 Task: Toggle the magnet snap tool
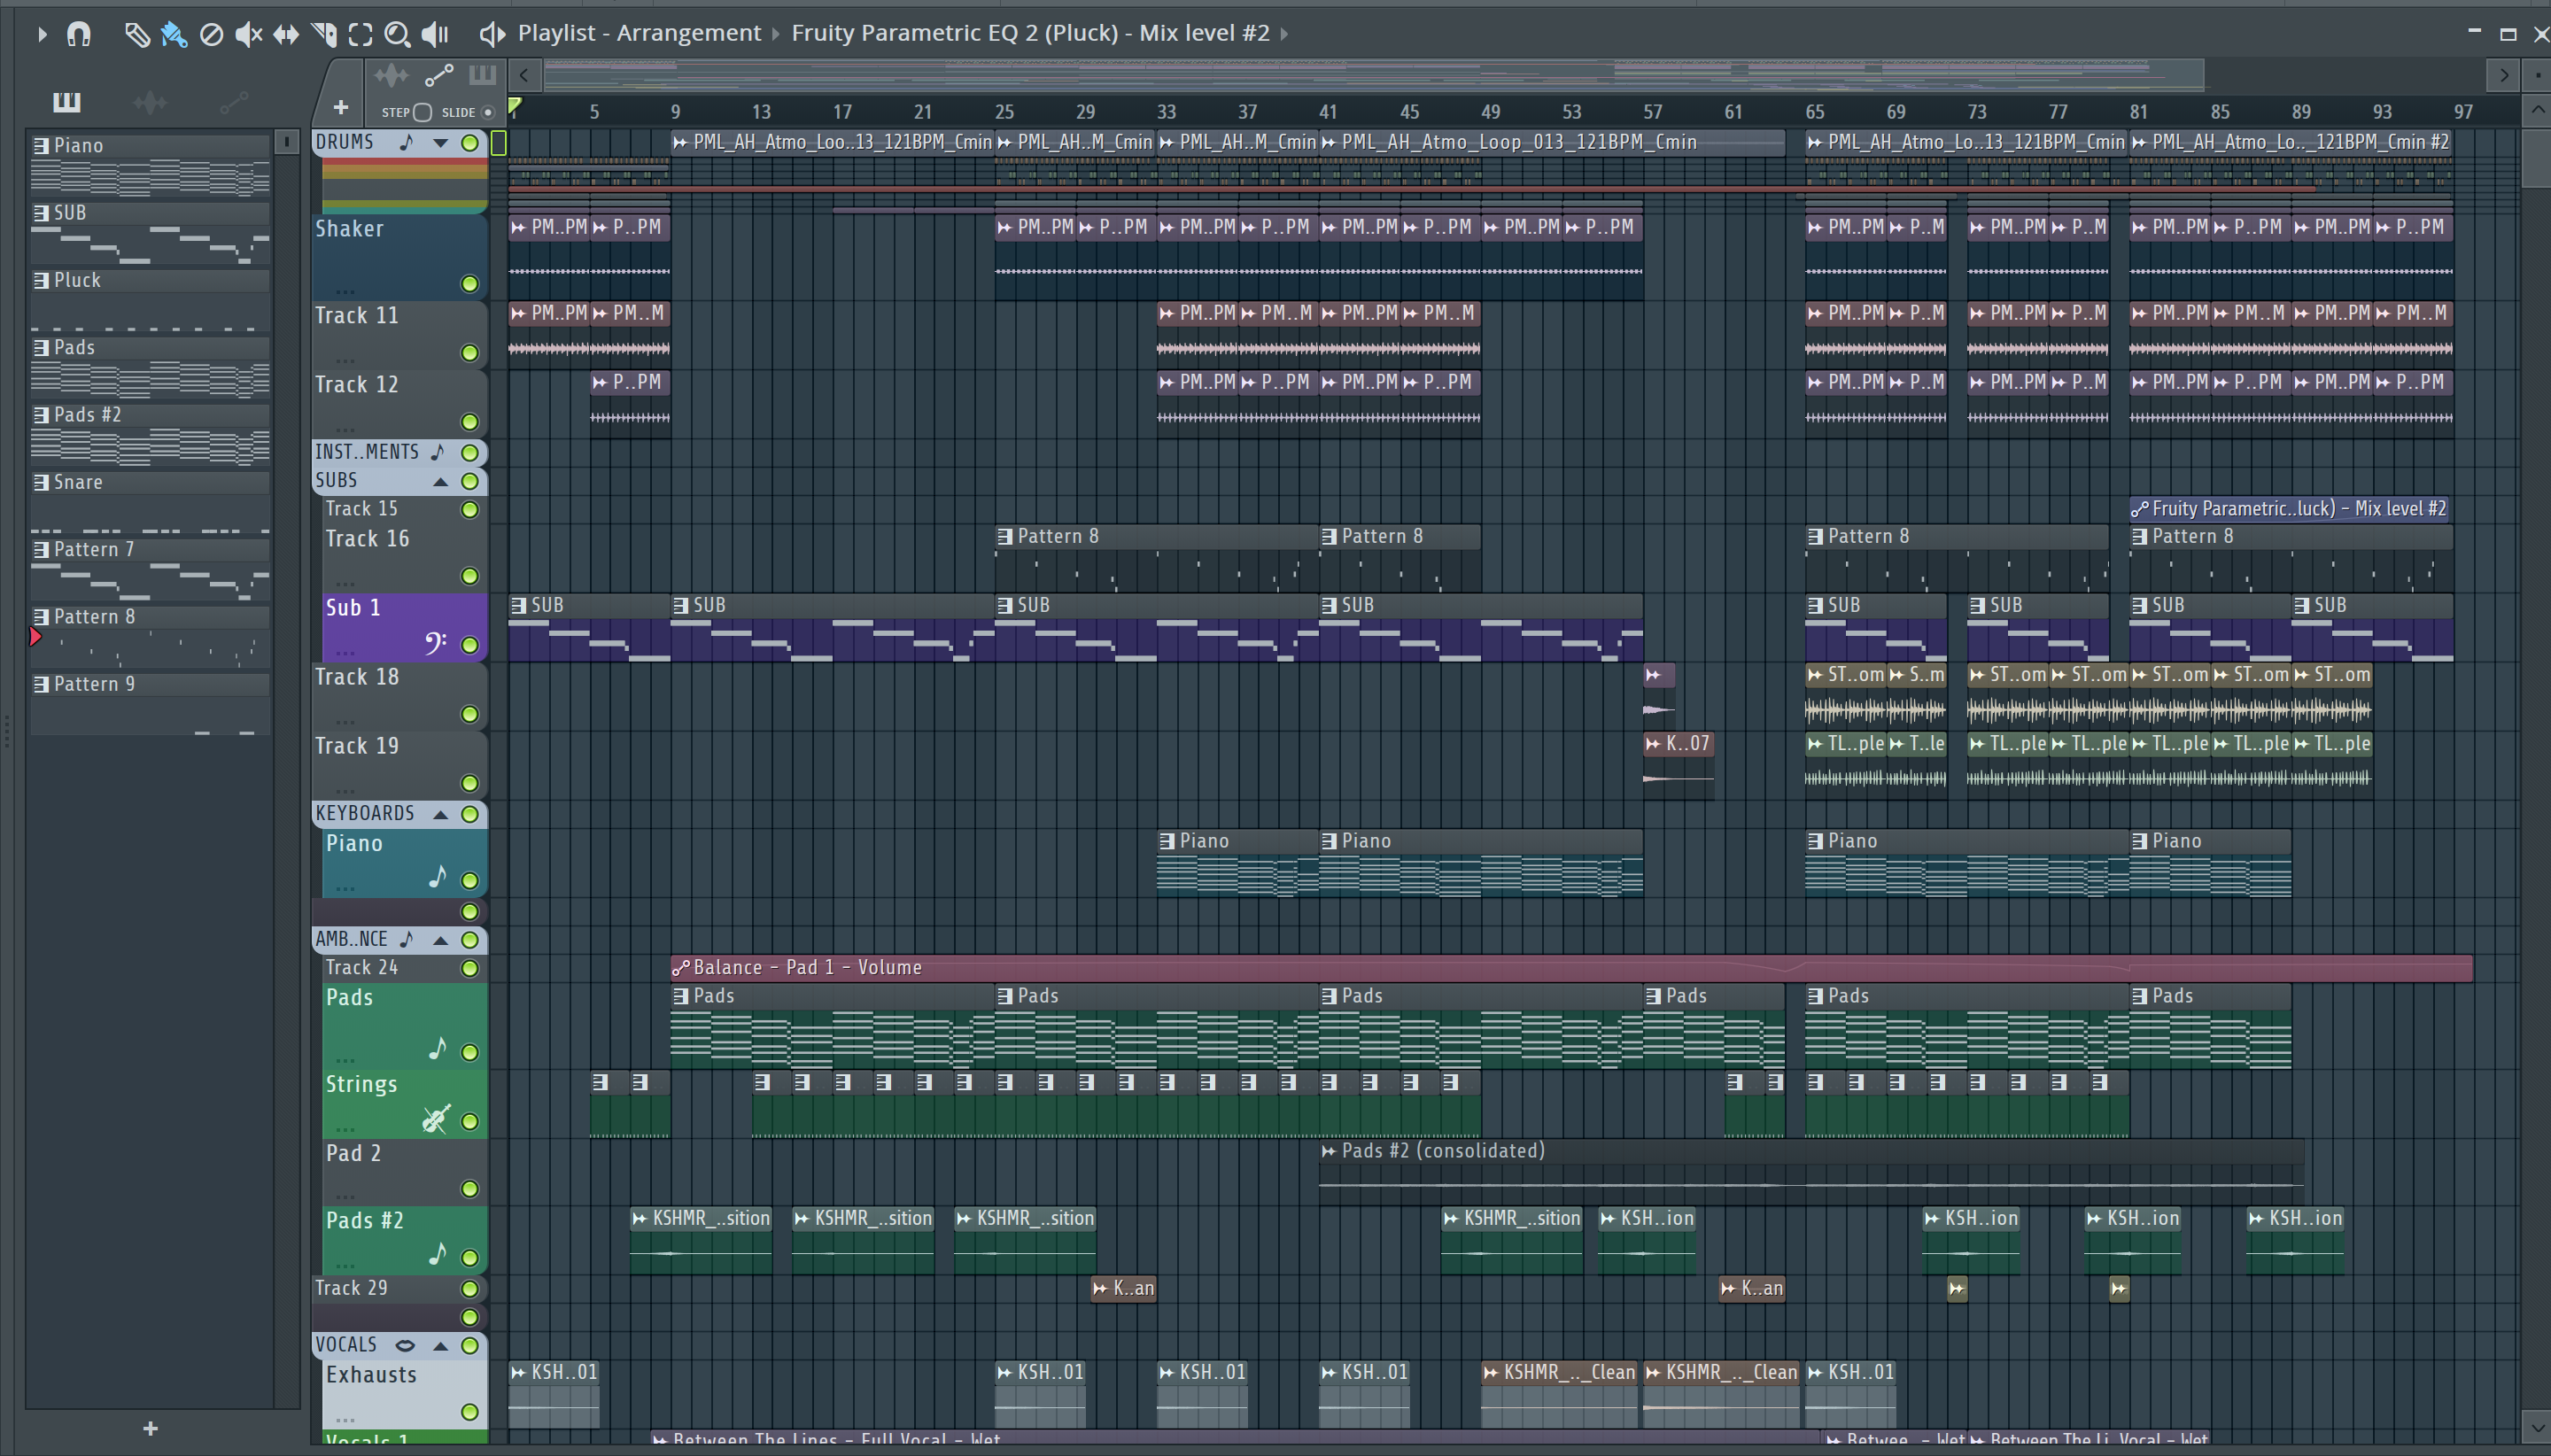coord(79,34)
